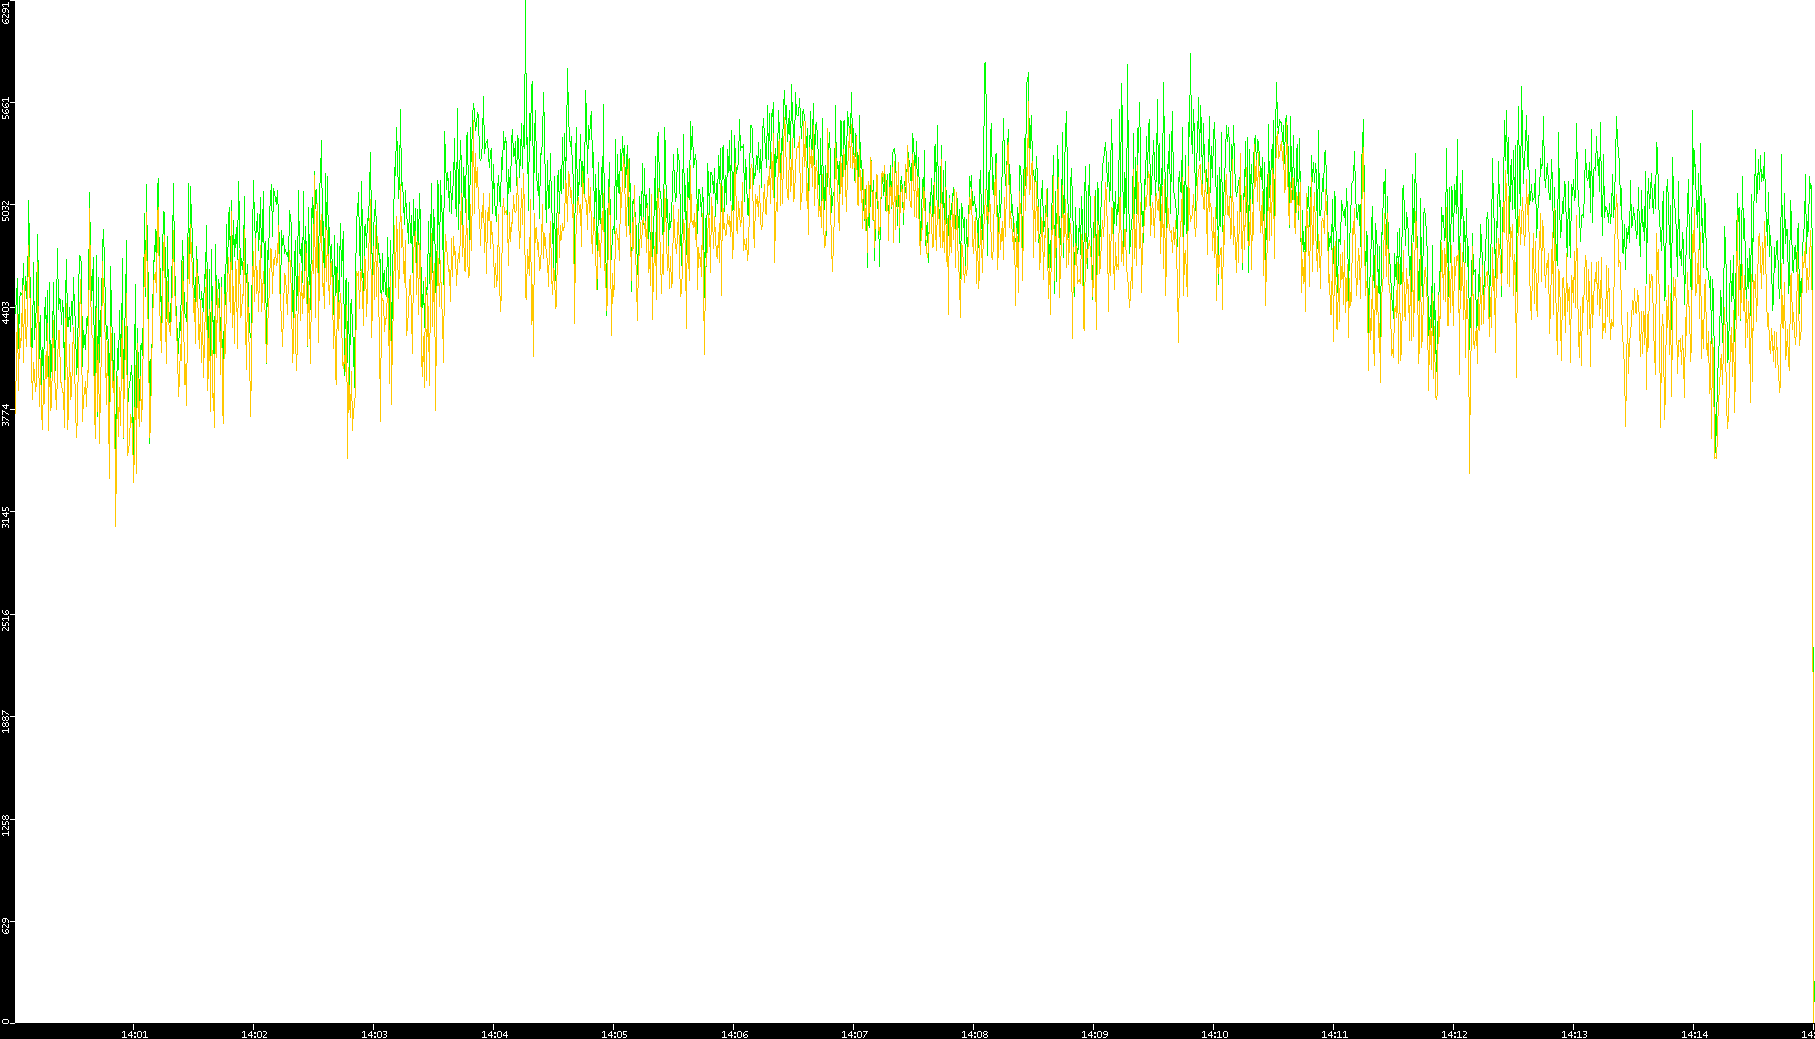Click the 5661 value on the vertical axis
The width and height of the screenshot is (1815, 1039).
pos(7,108)
